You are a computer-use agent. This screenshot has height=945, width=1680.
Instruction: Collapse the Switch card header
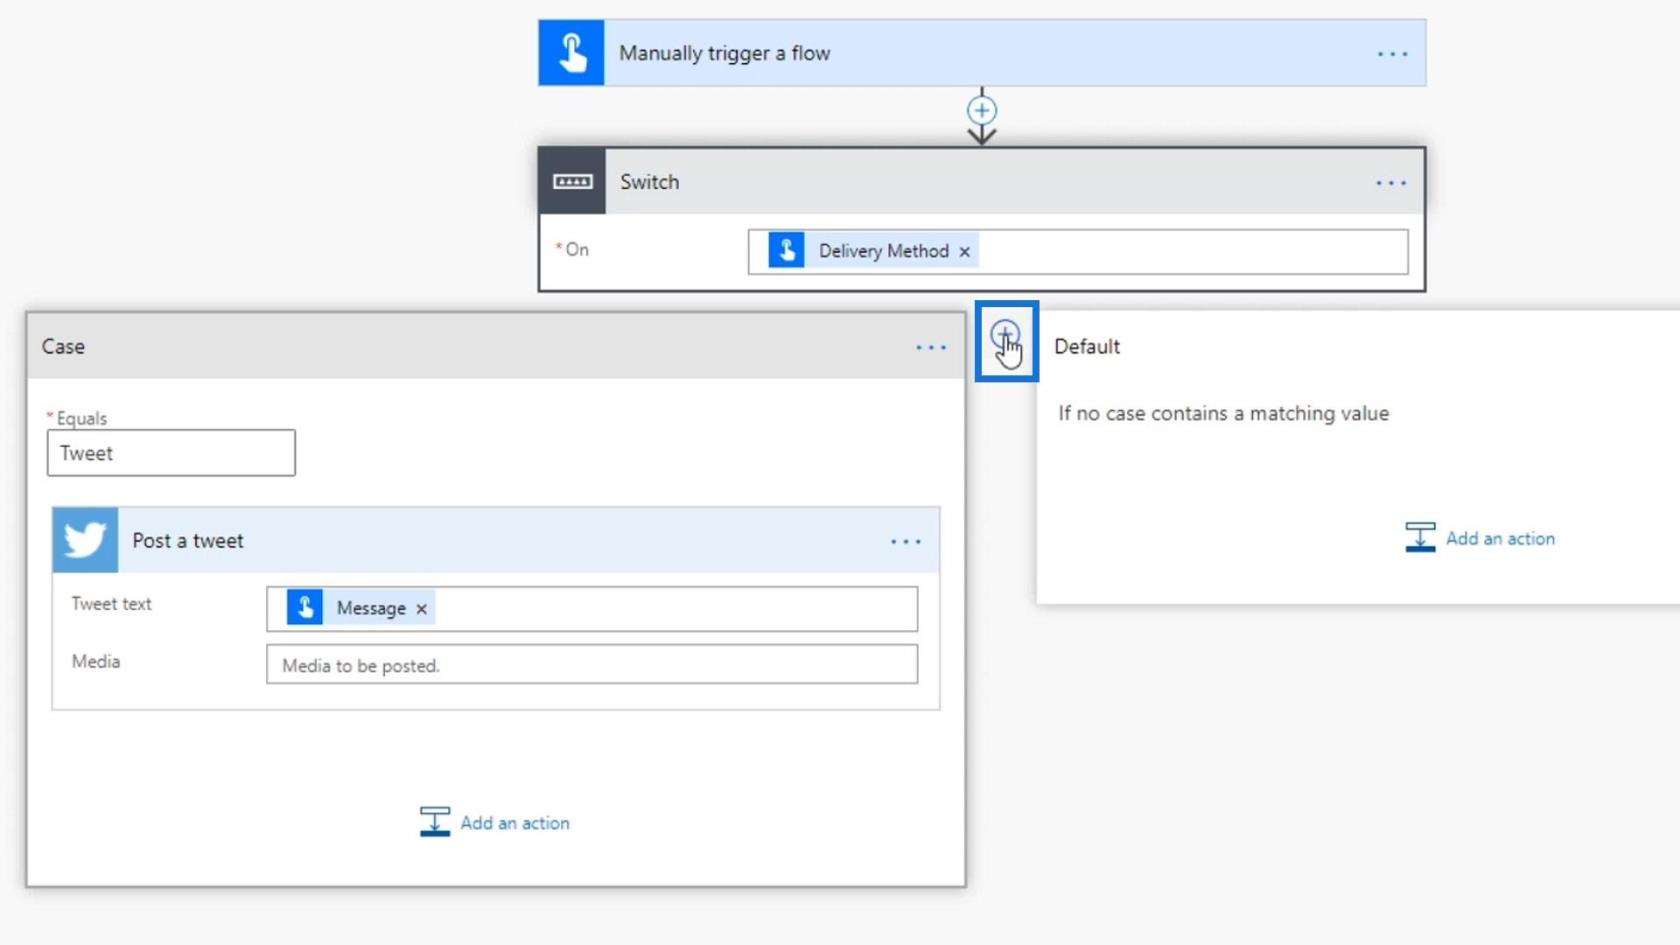(x=982, y=181)
